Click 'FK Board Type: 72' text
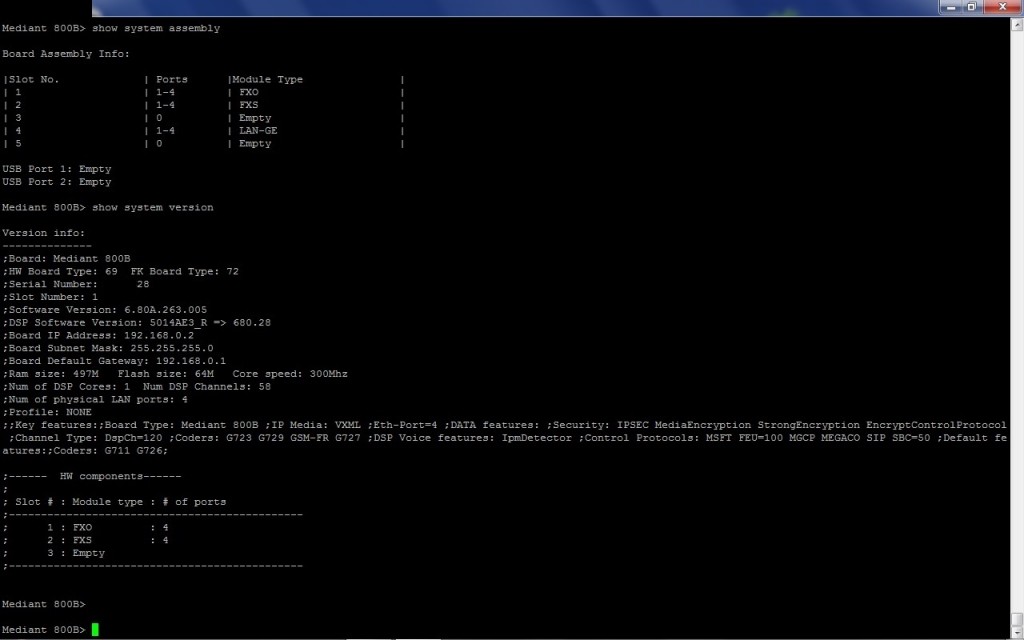This screenshot has height=640, width=1024. coord(185,272)
